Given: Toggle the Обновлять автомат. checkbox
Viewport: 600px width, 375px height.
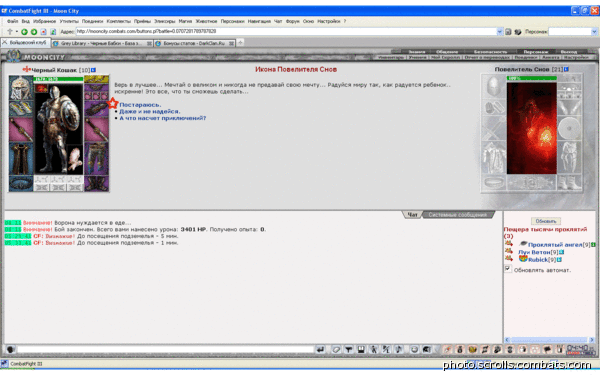Looking at the screenshot, I should [507, 269].
